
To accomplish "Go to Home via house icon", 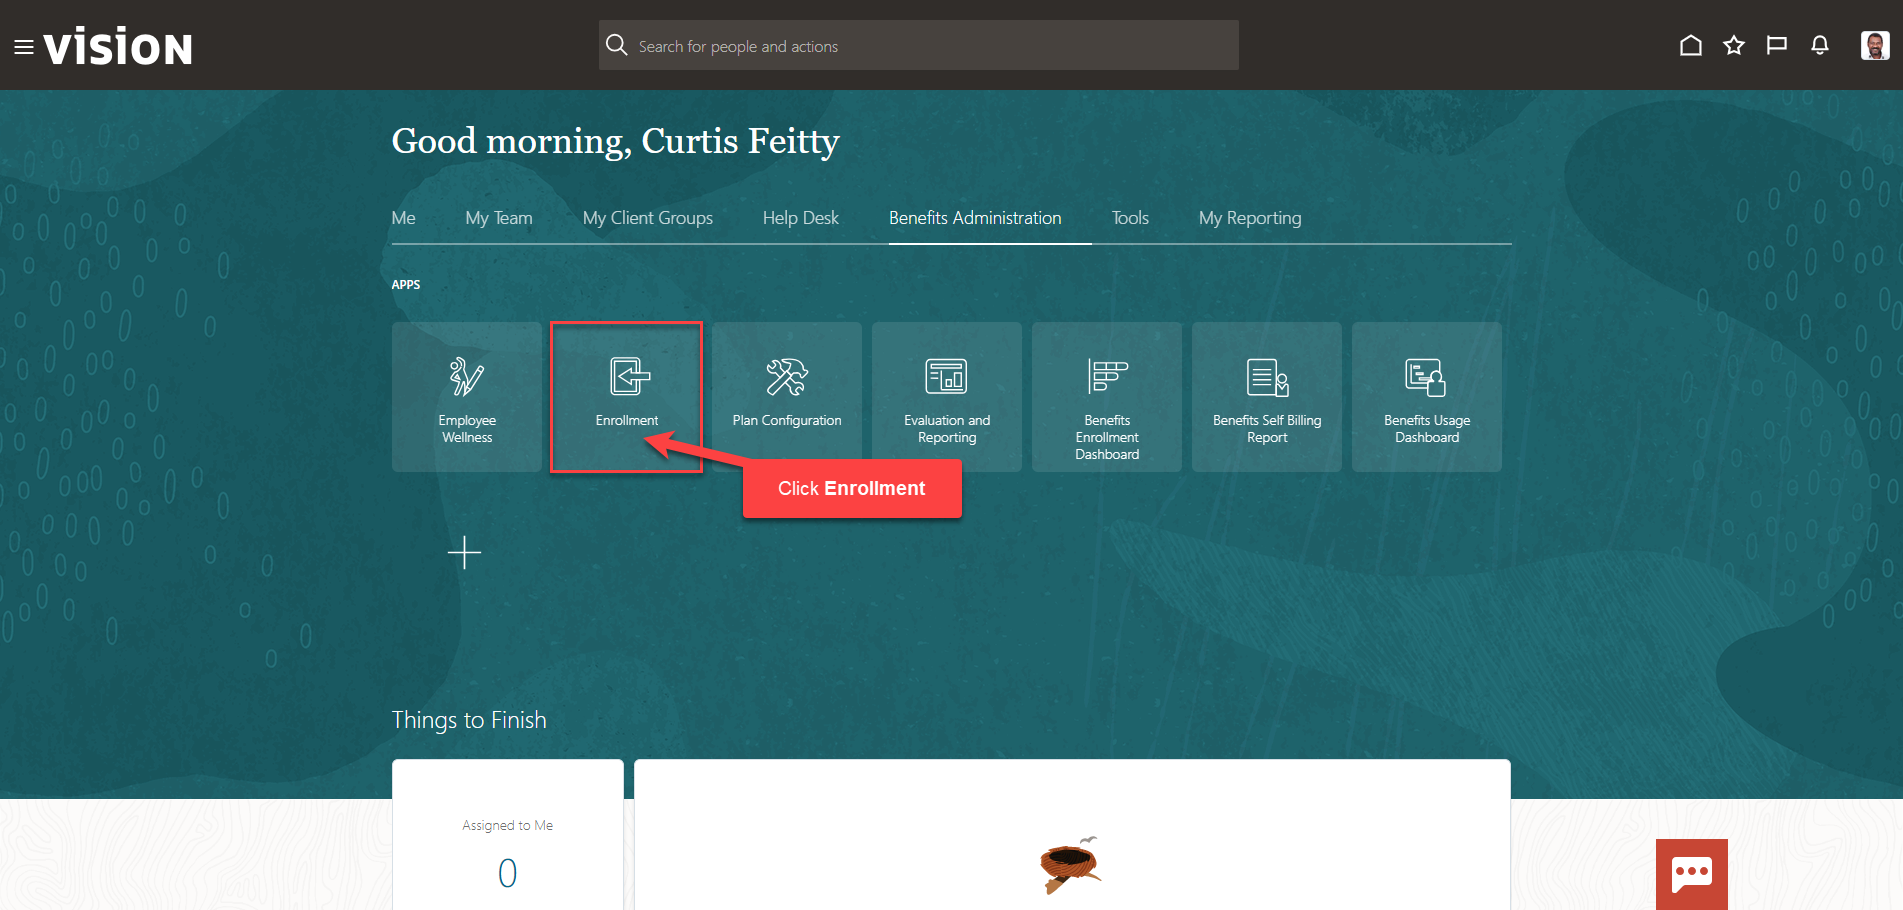I will 1690,45.
